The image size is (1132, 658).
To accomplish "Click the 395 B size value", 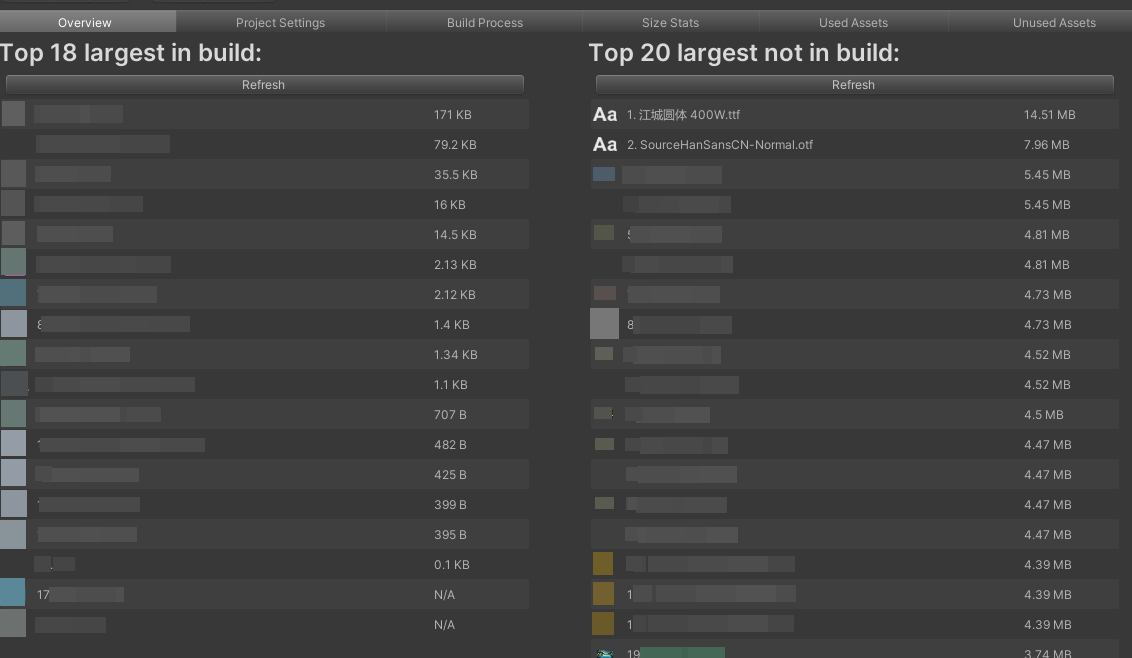I will click(x=450, y=534).
